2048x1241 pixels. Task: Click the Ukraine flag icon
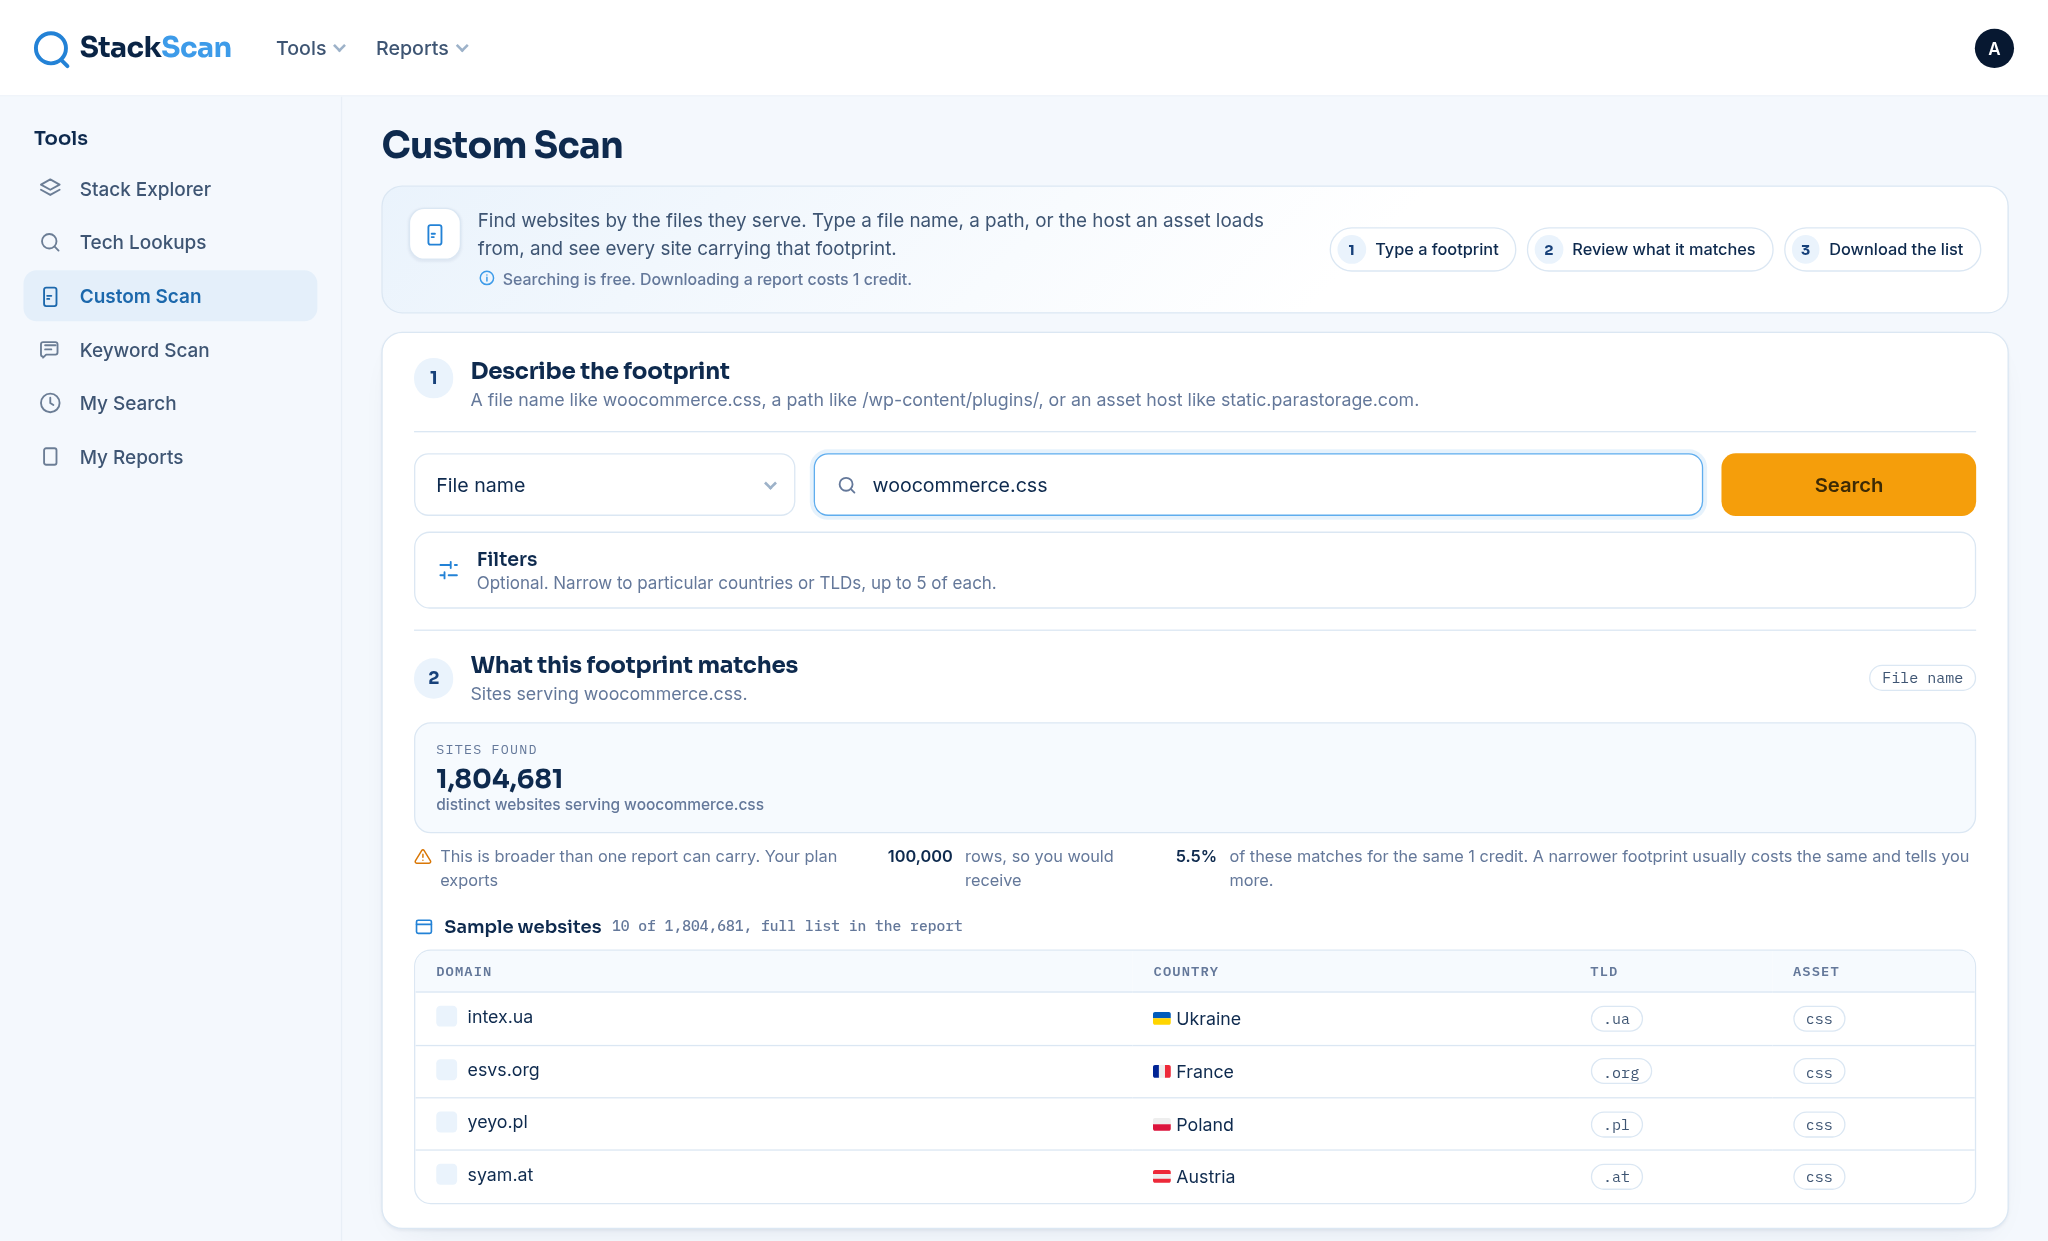click(1162, 1018)
